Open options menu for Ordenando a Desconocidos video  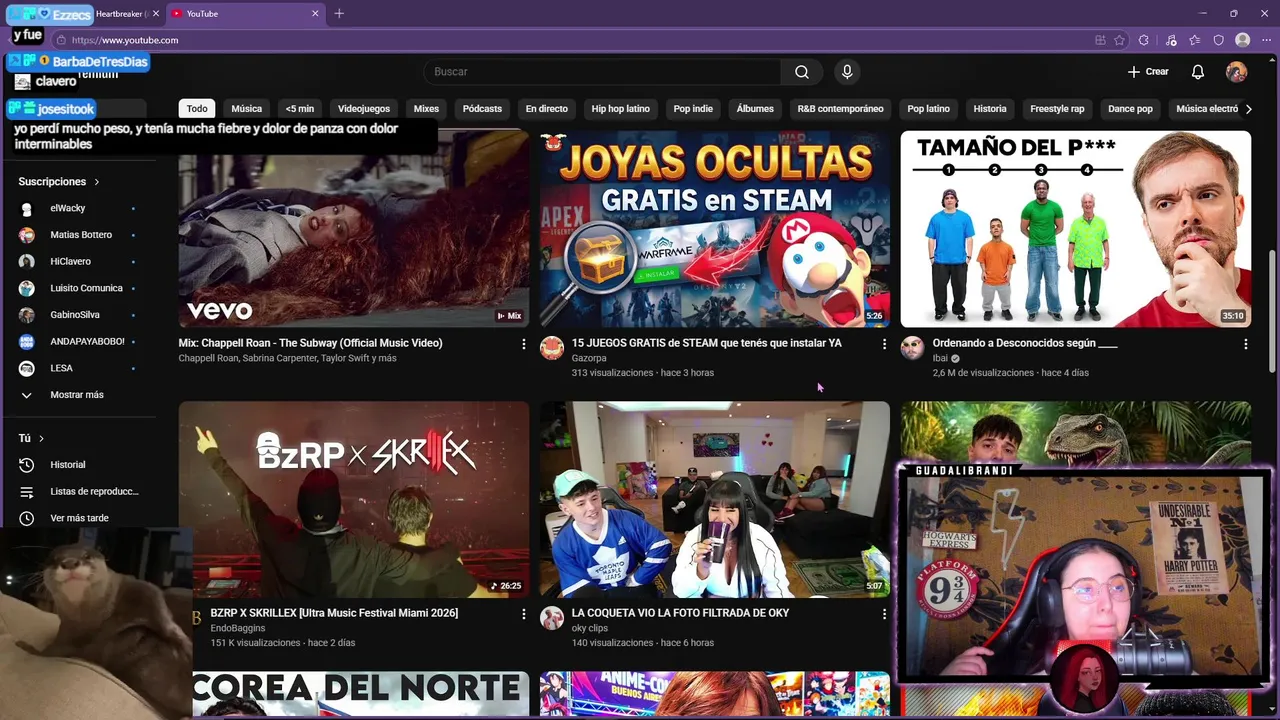tap(1245, 344)
